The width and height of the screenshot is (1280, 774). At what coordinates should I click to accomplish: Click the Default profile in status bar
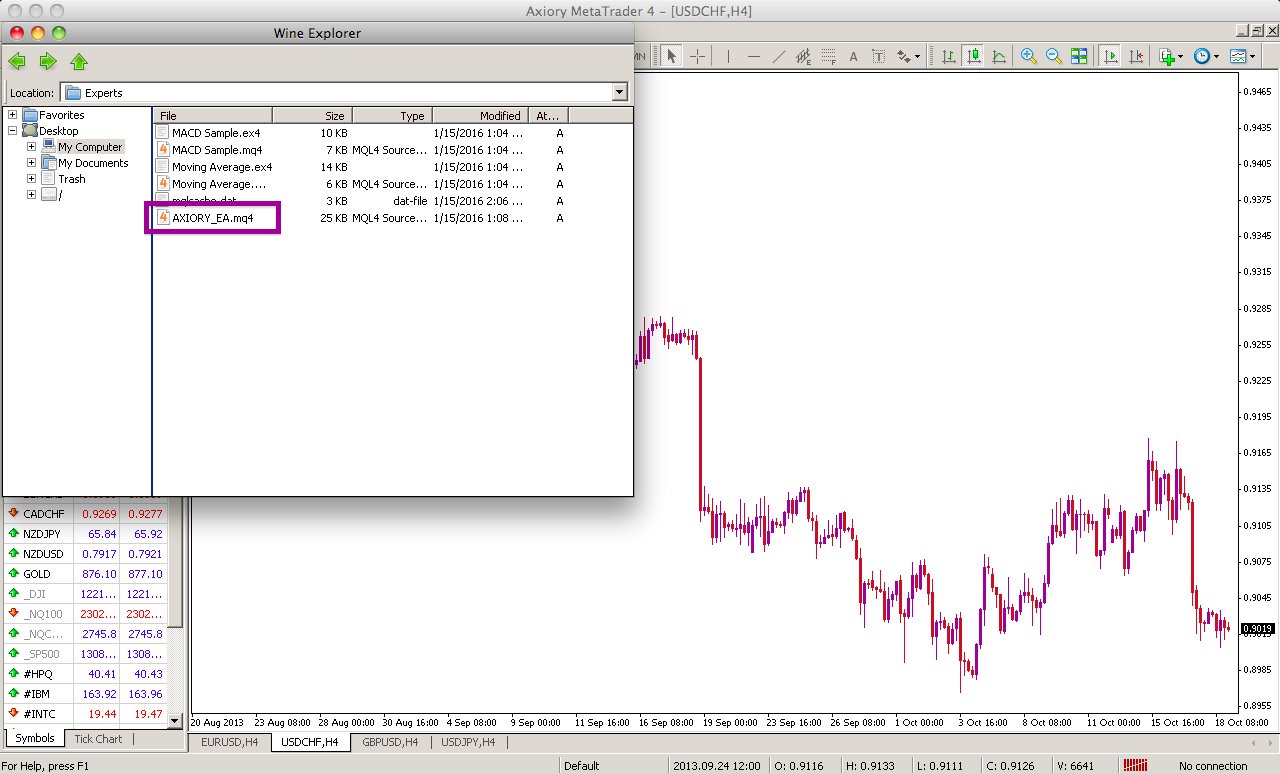point(581,766)
